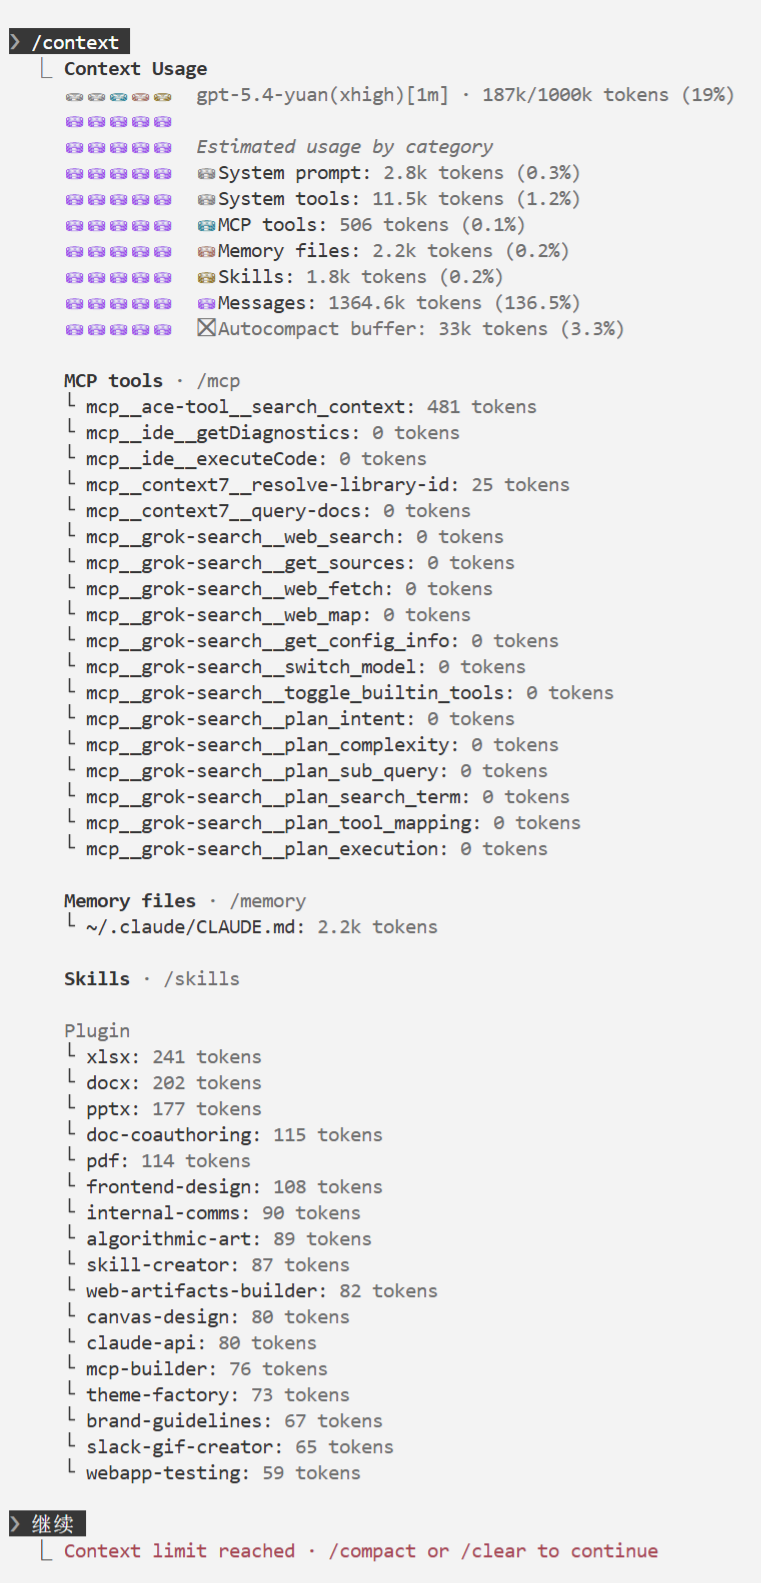Click the Autocompact buffer crossed-box icon
The width and height of the screenshot is (761, 1583).
(x=206, y=328)
